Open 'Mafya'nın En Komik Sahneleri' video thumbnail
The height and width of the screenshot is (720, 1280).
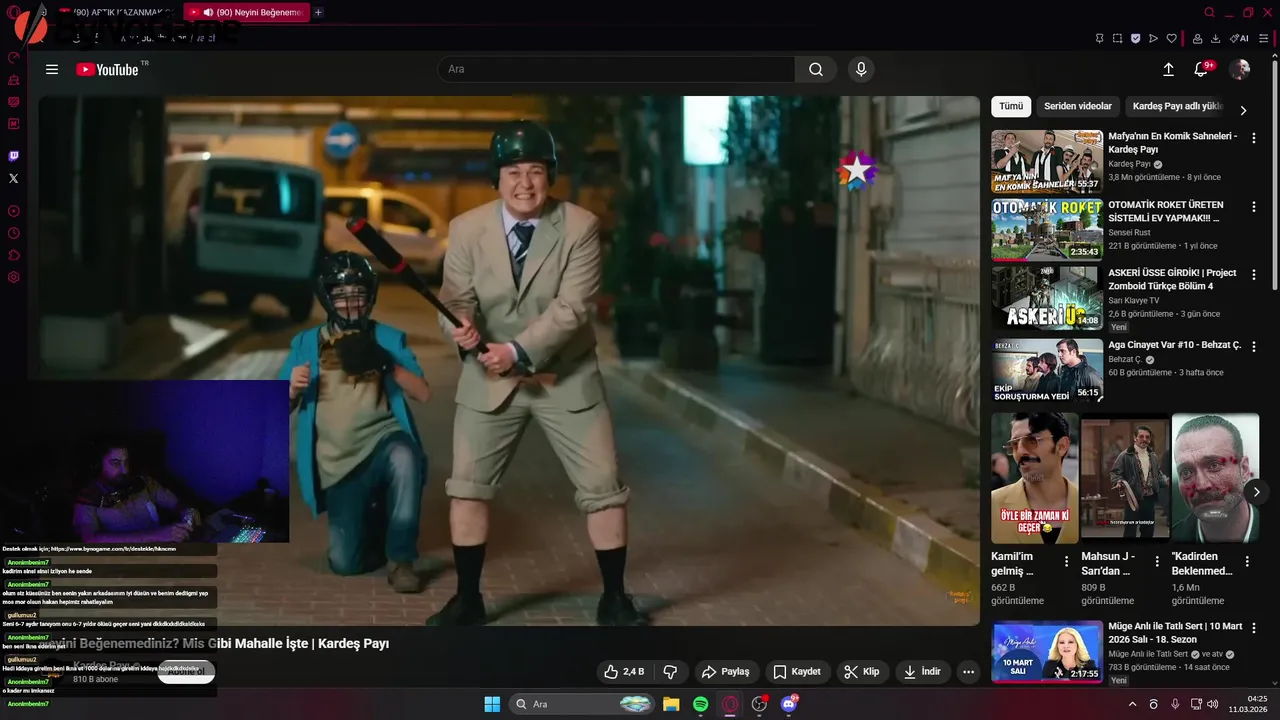click(1047, 161)
